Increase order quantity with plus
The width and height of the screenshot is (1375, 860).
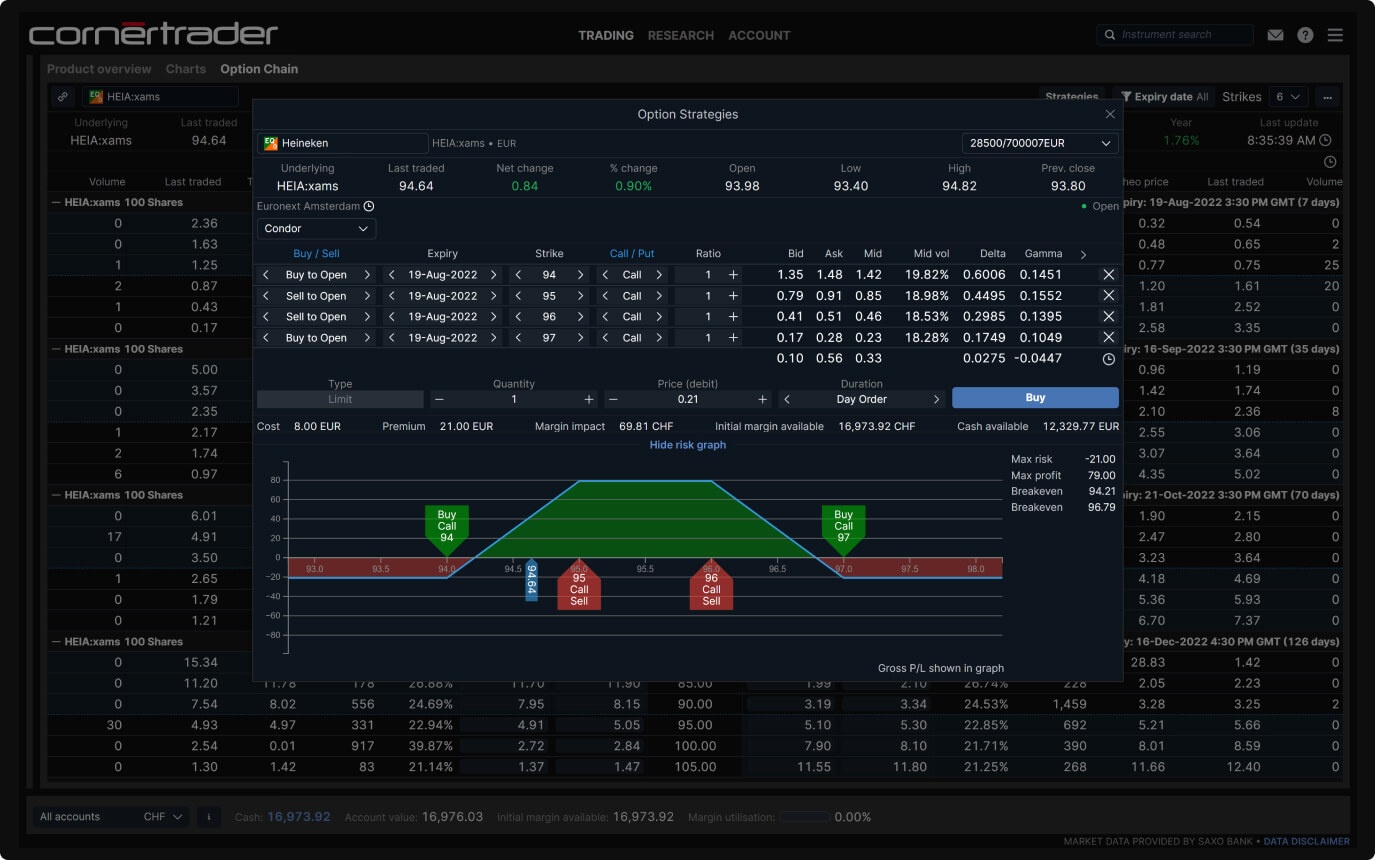588,399
